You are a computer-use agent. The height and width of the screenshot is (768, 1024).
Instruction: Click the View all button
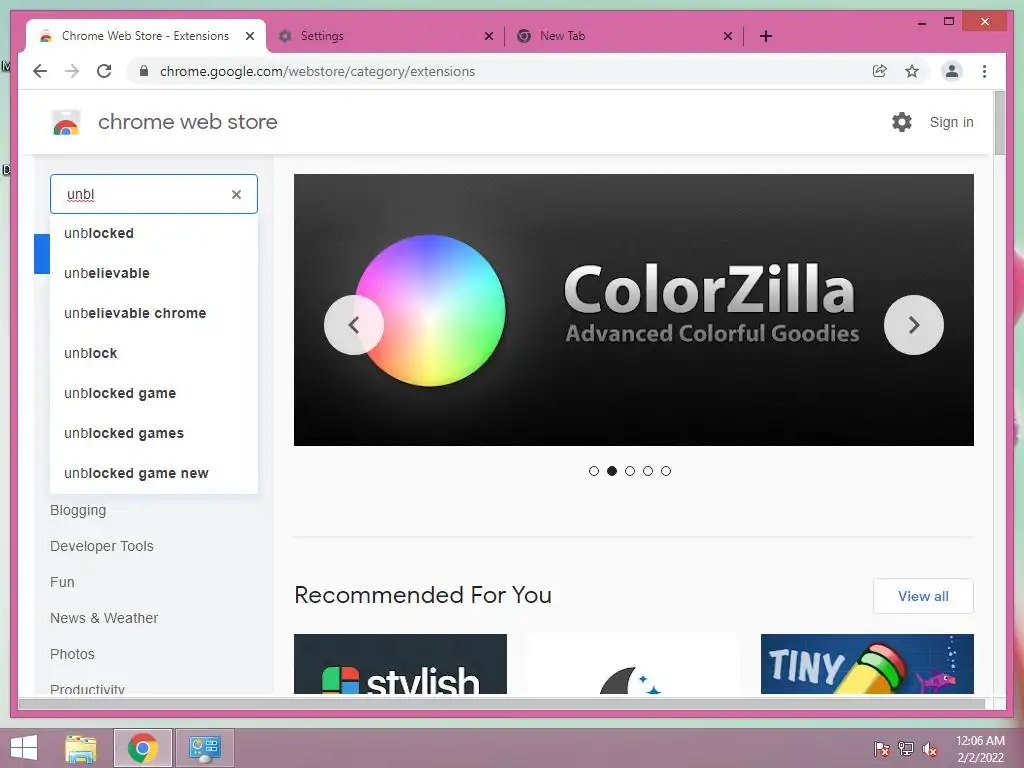coord(923,596)
